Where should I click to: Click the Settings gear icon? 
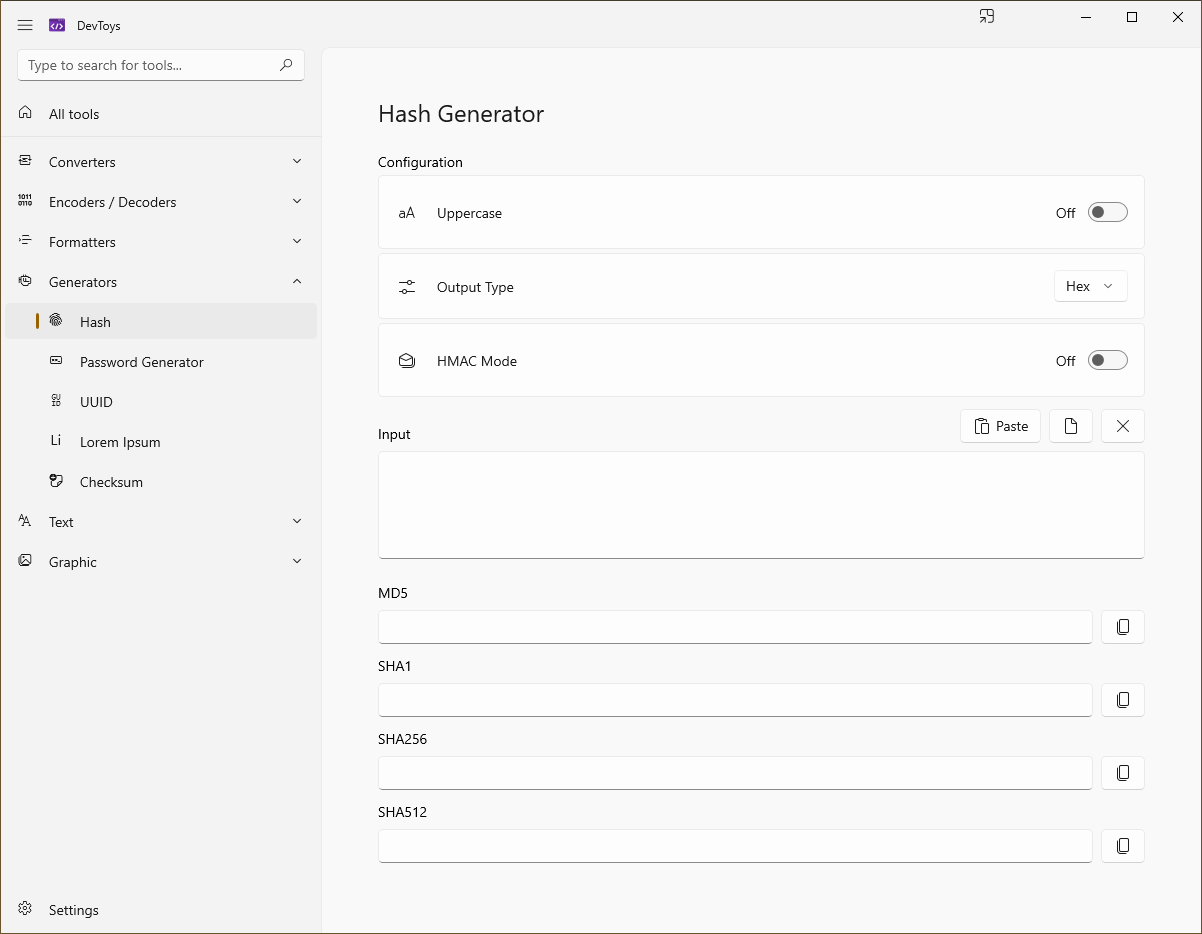25,909
